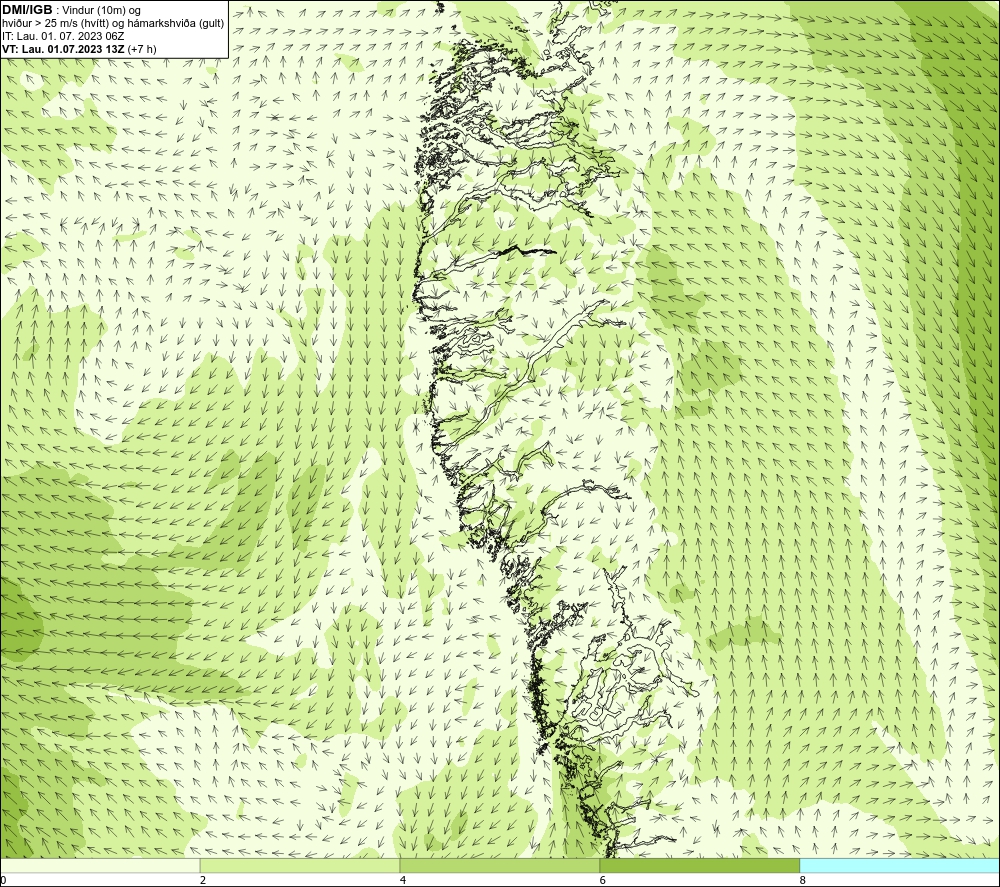Click the legend tick label '8'
Viewport: 1000px width, 887px height.
[x=803, y=881]
